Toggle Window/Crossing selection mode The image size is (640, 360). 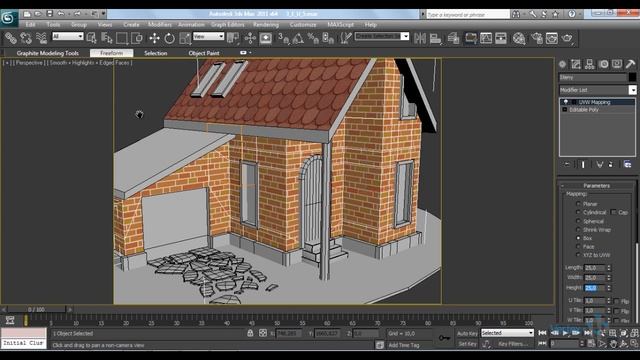point(137,38)
